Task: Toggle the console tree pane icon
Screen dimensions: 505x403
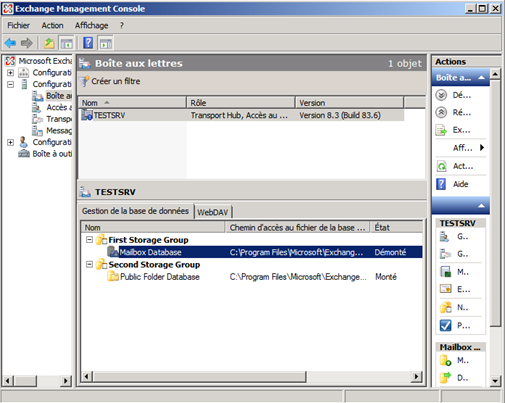Action: (66, 43)
